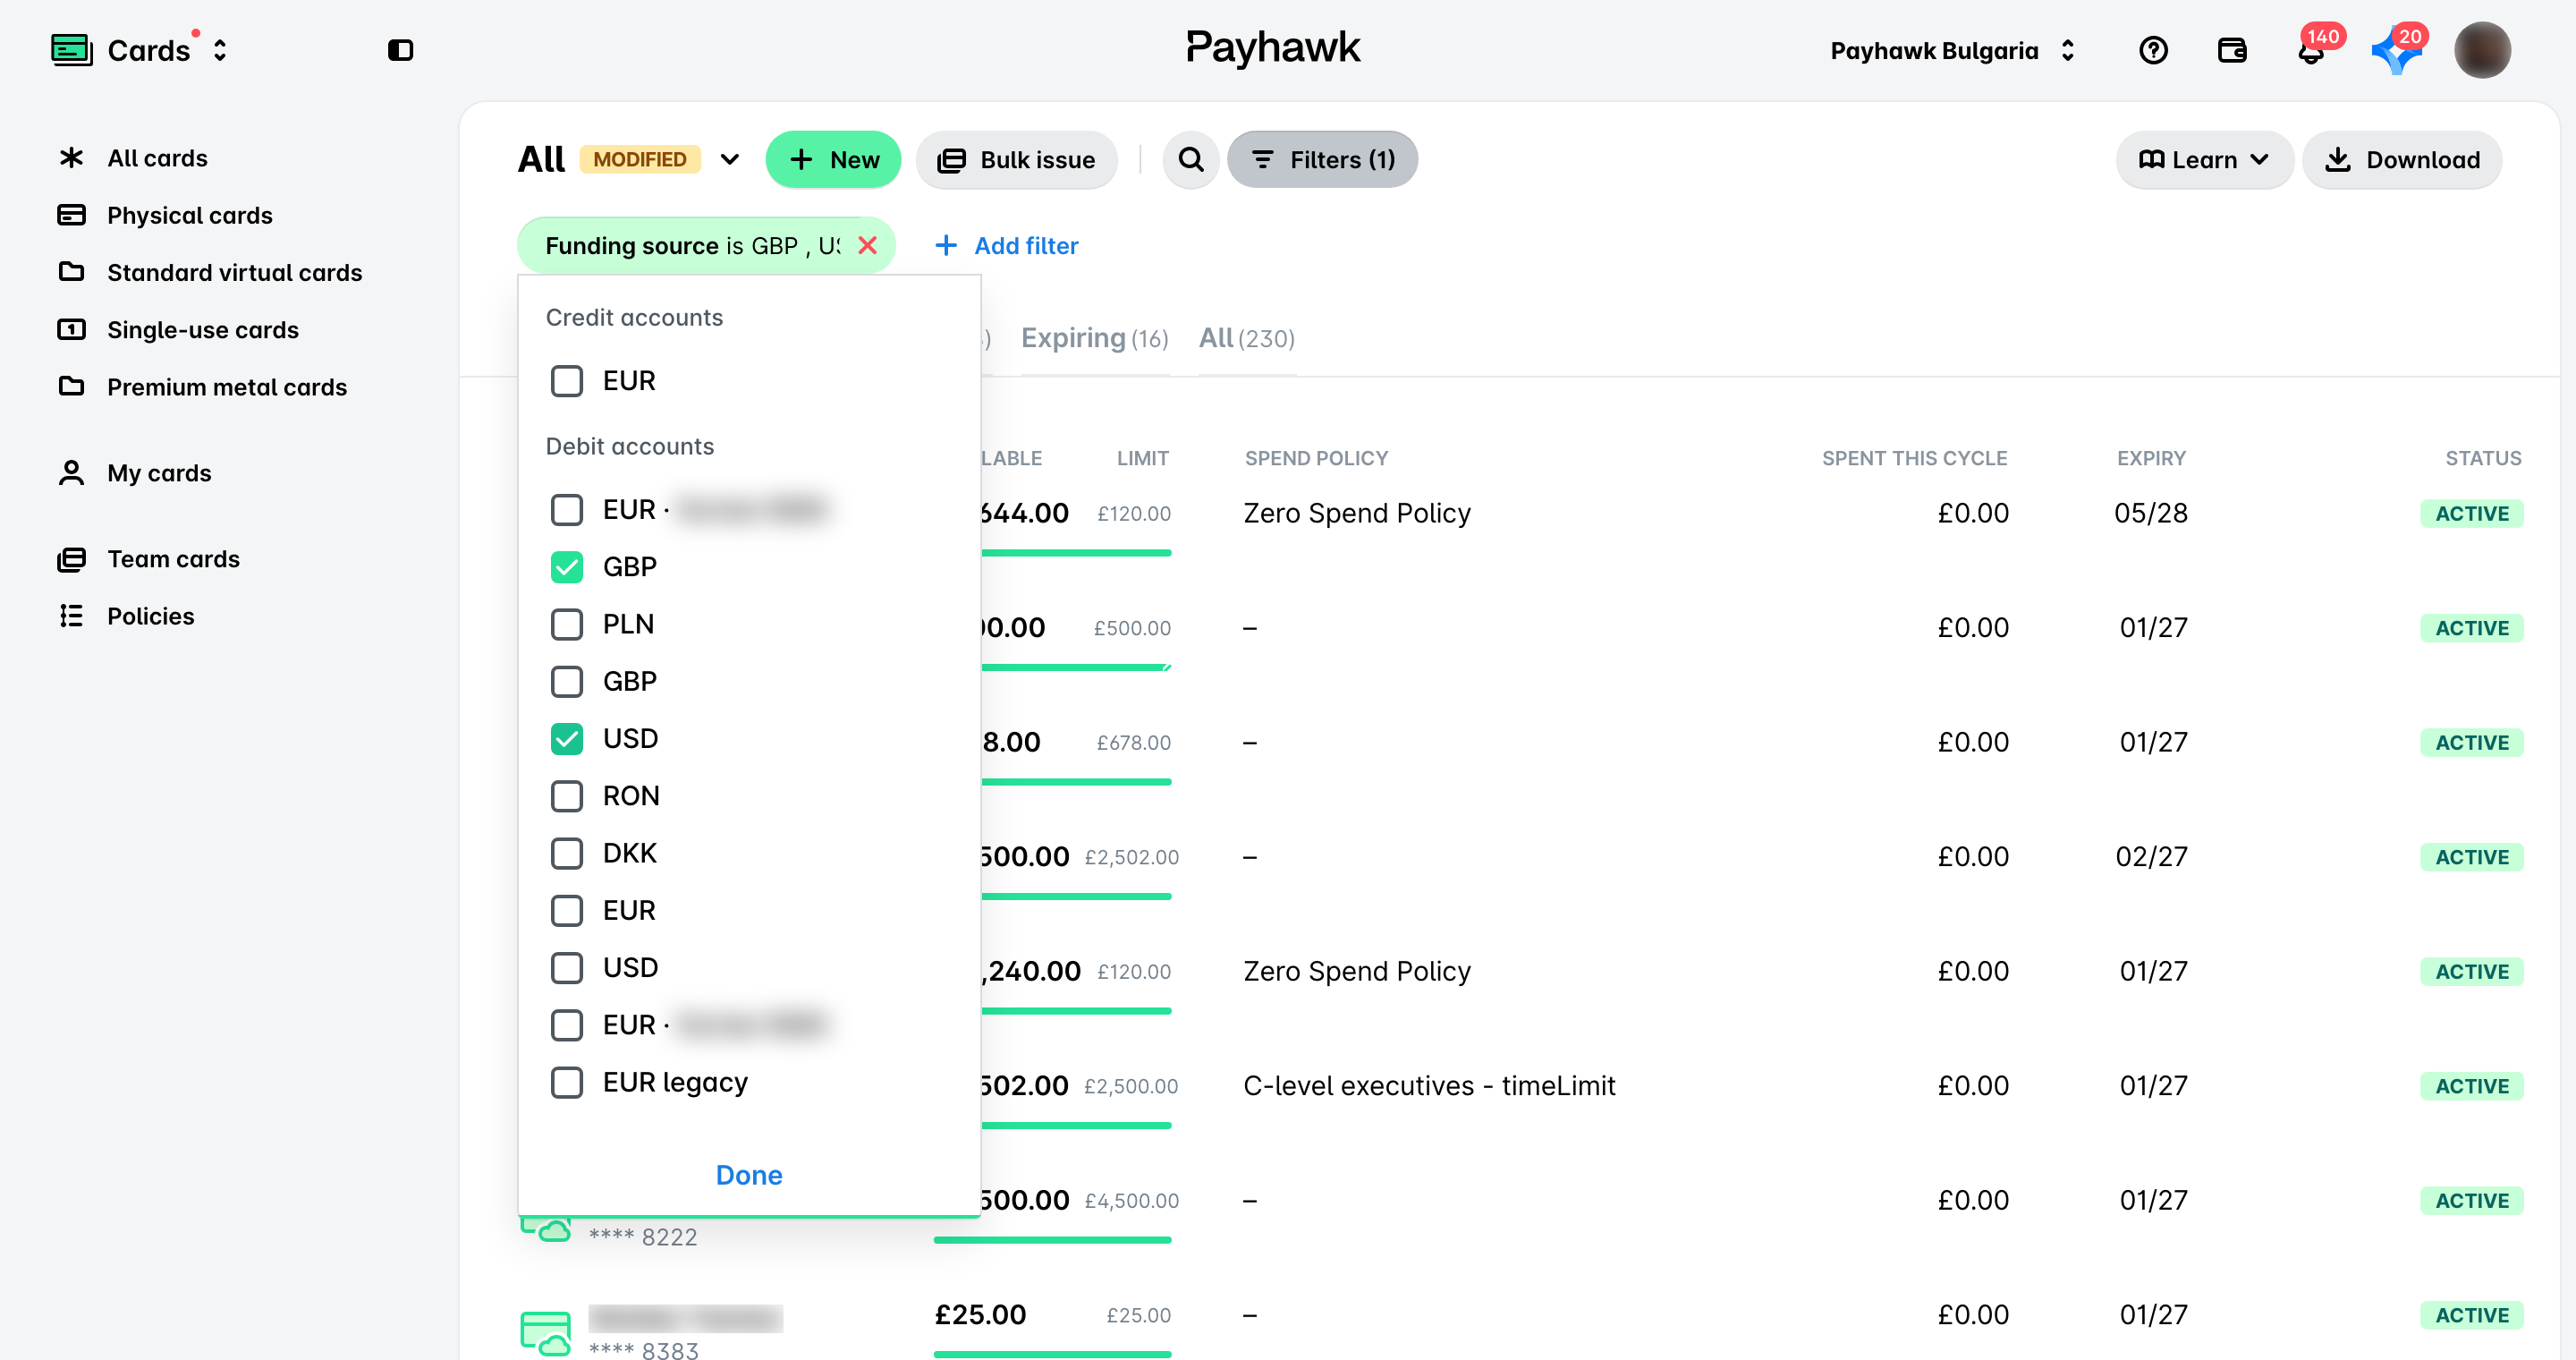Click C-level executives - timeLimit policy

pyautogui.click(x=1428, y=1085)
